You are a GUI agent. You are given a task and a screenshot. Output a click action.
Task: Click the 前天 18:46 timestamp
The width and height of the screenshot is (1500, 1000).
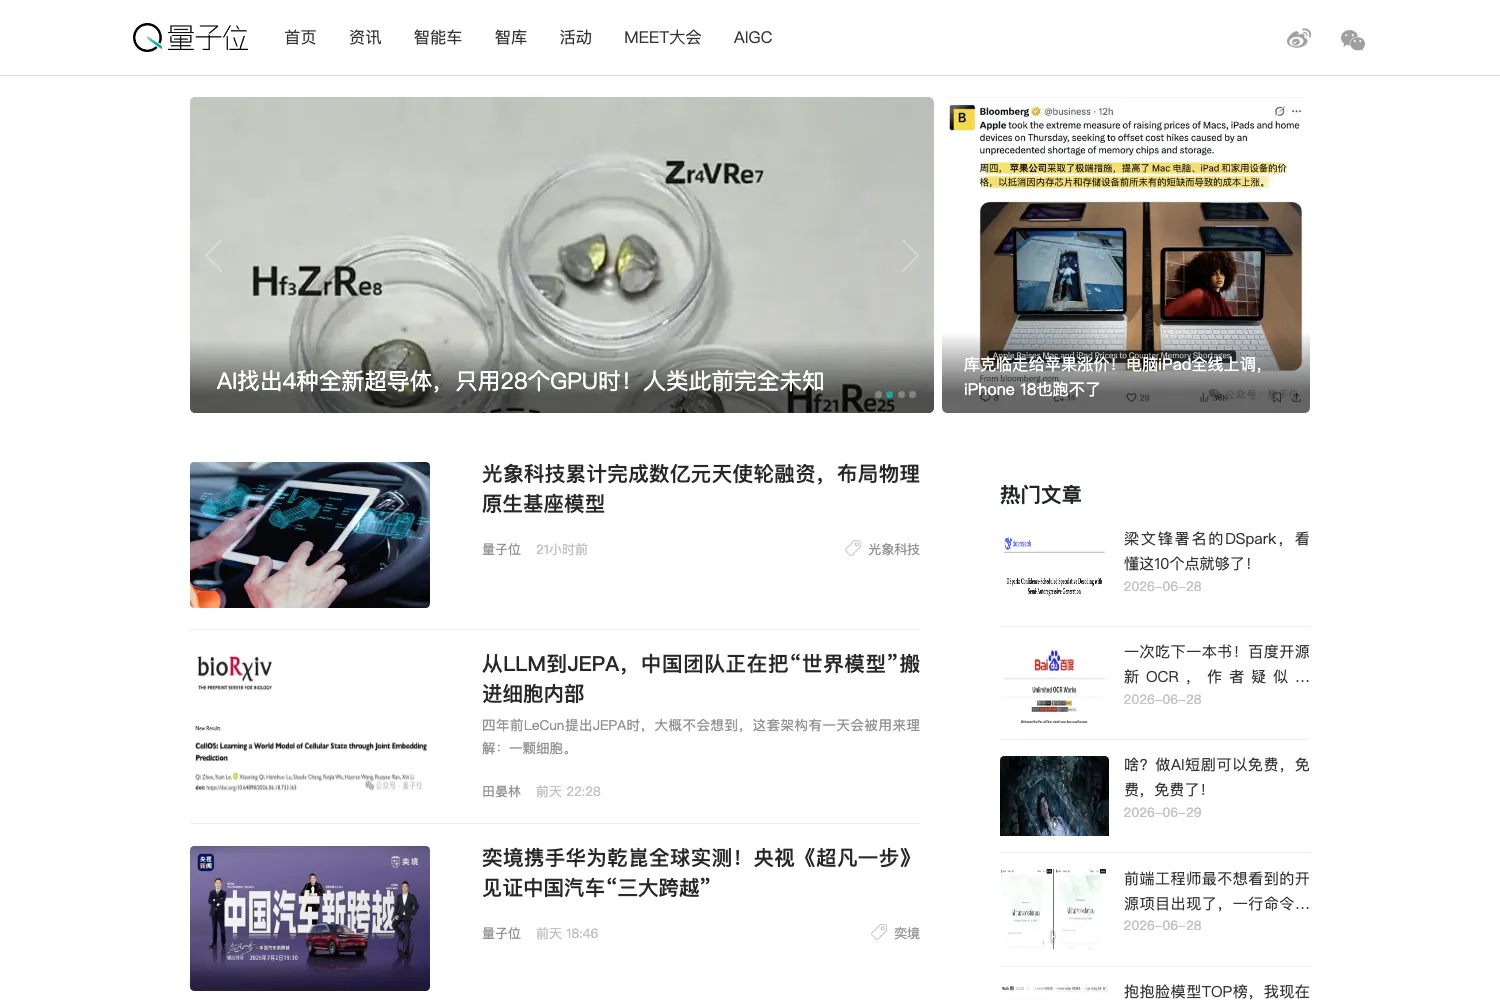tap(567, 933)
